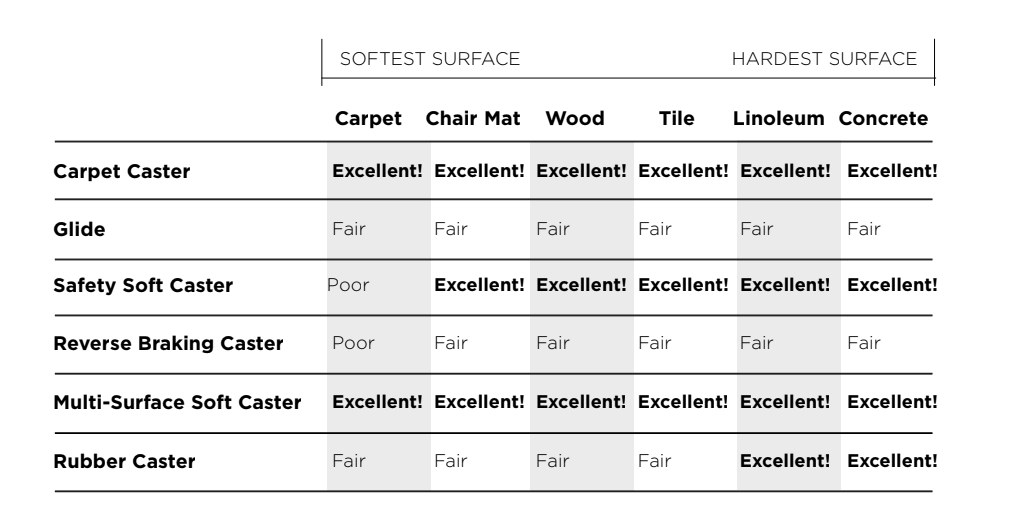The height and width of the screenshot is (517, 1015).
Task: Click the Reverse Braking Caster row label
Action: (x=168, y=344)
